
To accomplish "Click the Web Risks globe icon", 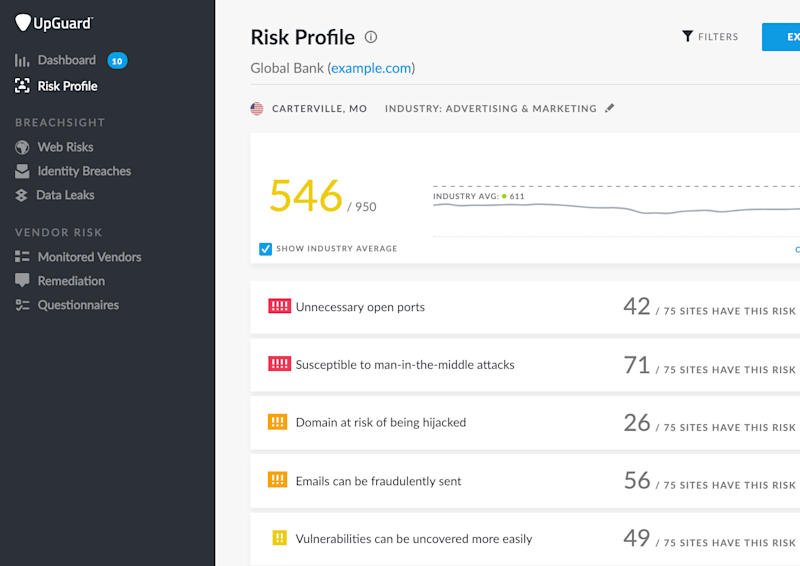I will [x=22, y=147].
